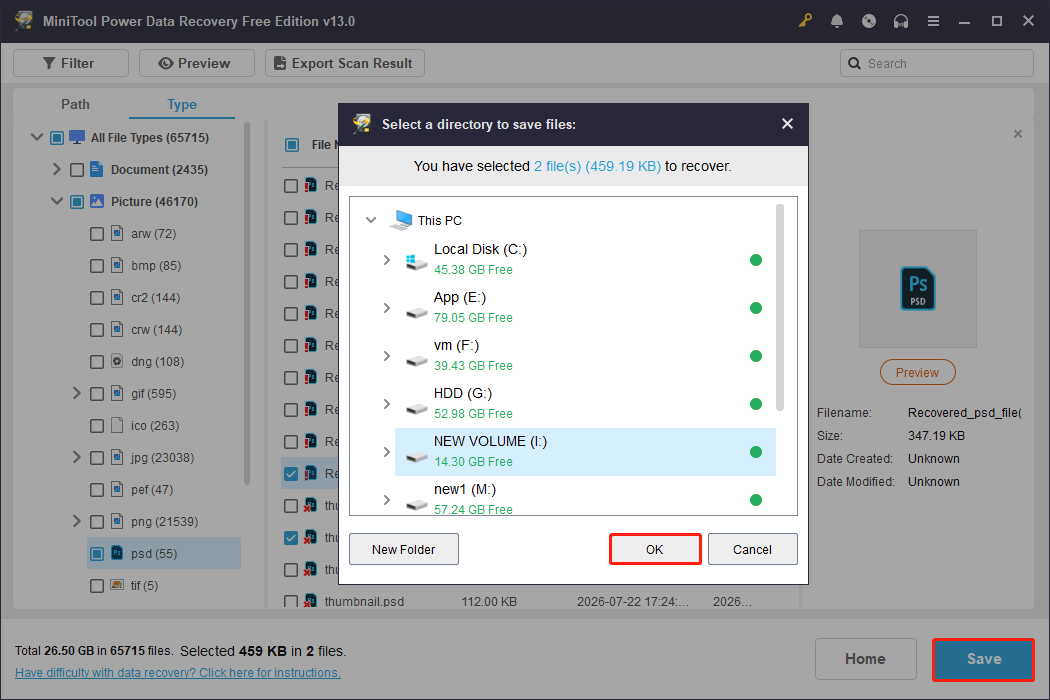
Task: Toggle the jpg (23038) checkbox
Action: [97, 458]
